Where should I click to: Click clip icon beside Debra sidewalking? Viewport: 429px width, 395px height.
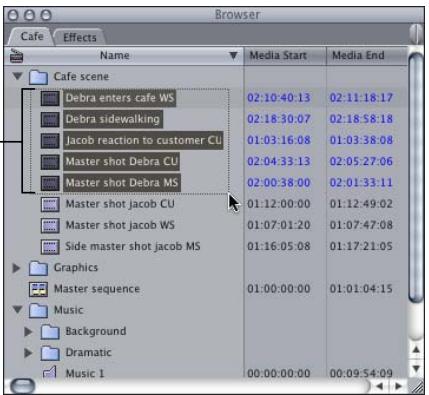[50, 119]
